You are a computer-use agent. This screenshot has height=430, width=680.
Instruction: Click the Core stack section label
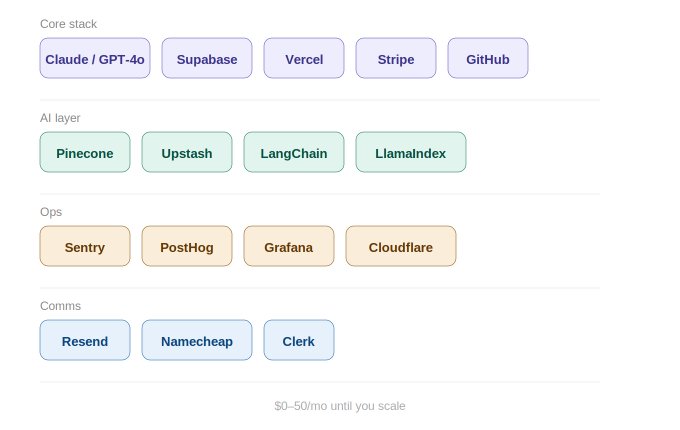click(69, 23)
